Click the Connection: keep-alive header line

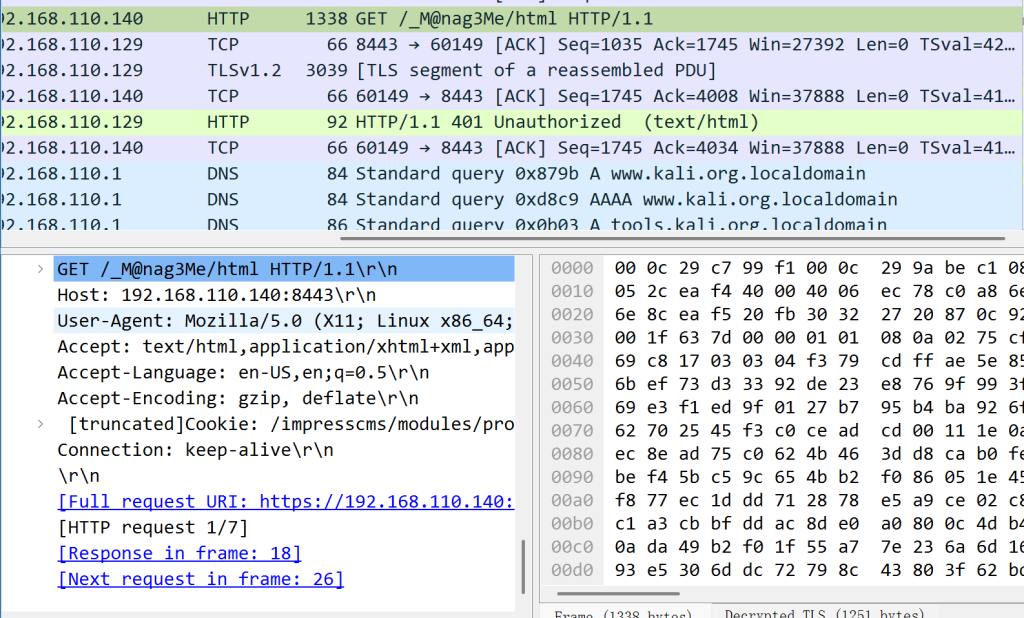coord(195,450)
